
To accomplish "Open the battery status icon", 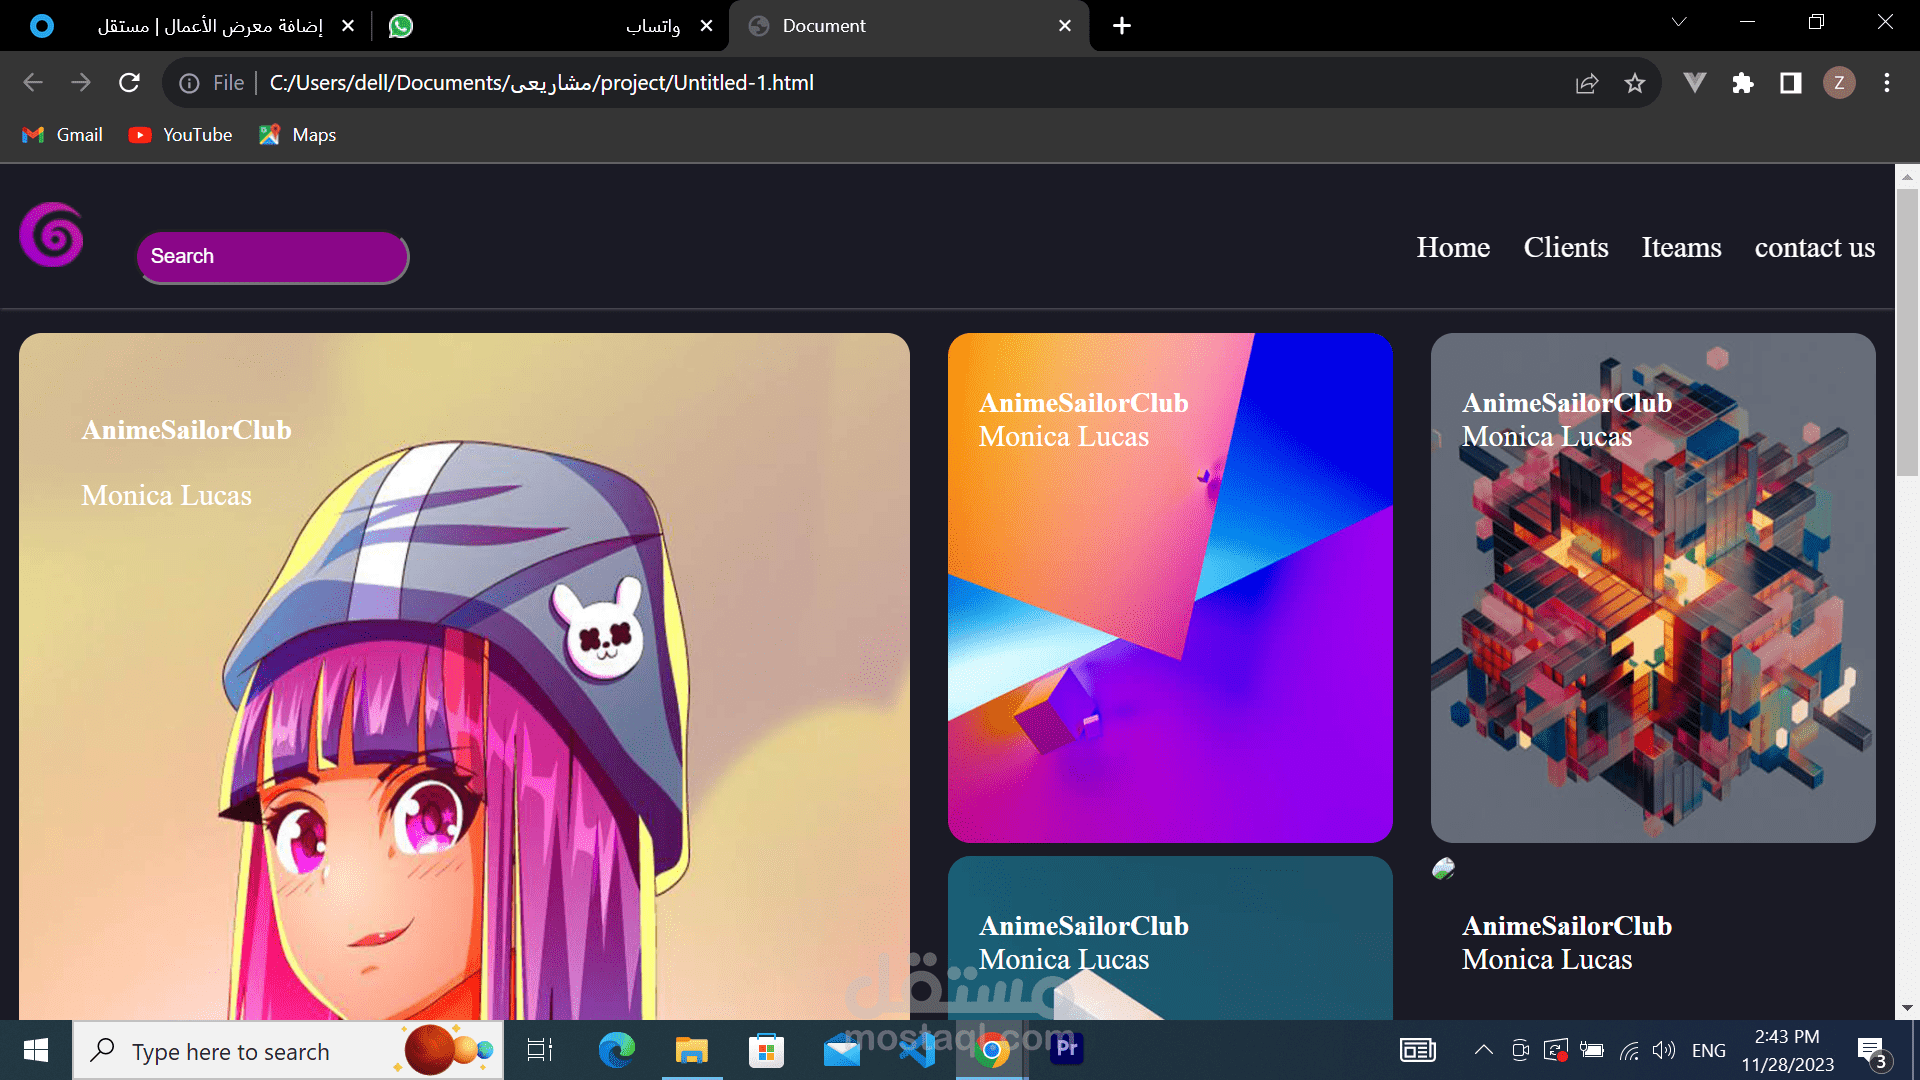I will click(1592, 1050).
